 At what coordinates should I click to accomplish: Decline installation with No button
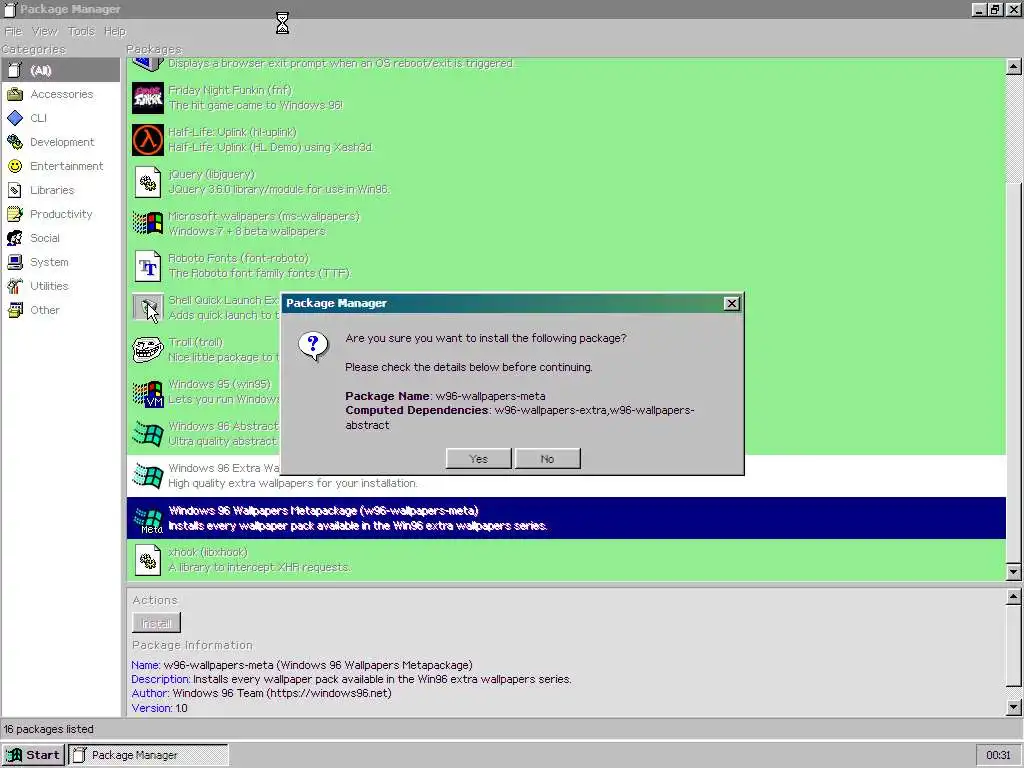coord(547,458)
